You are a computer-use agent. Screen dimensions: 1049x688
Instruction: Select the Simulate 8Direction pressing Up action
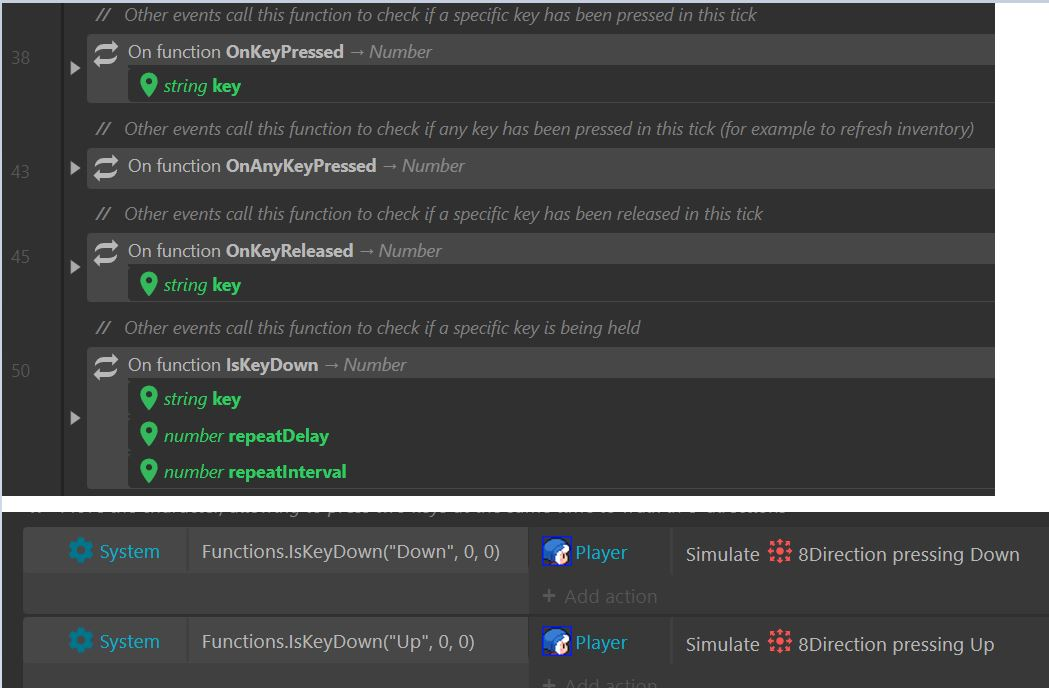840,644
